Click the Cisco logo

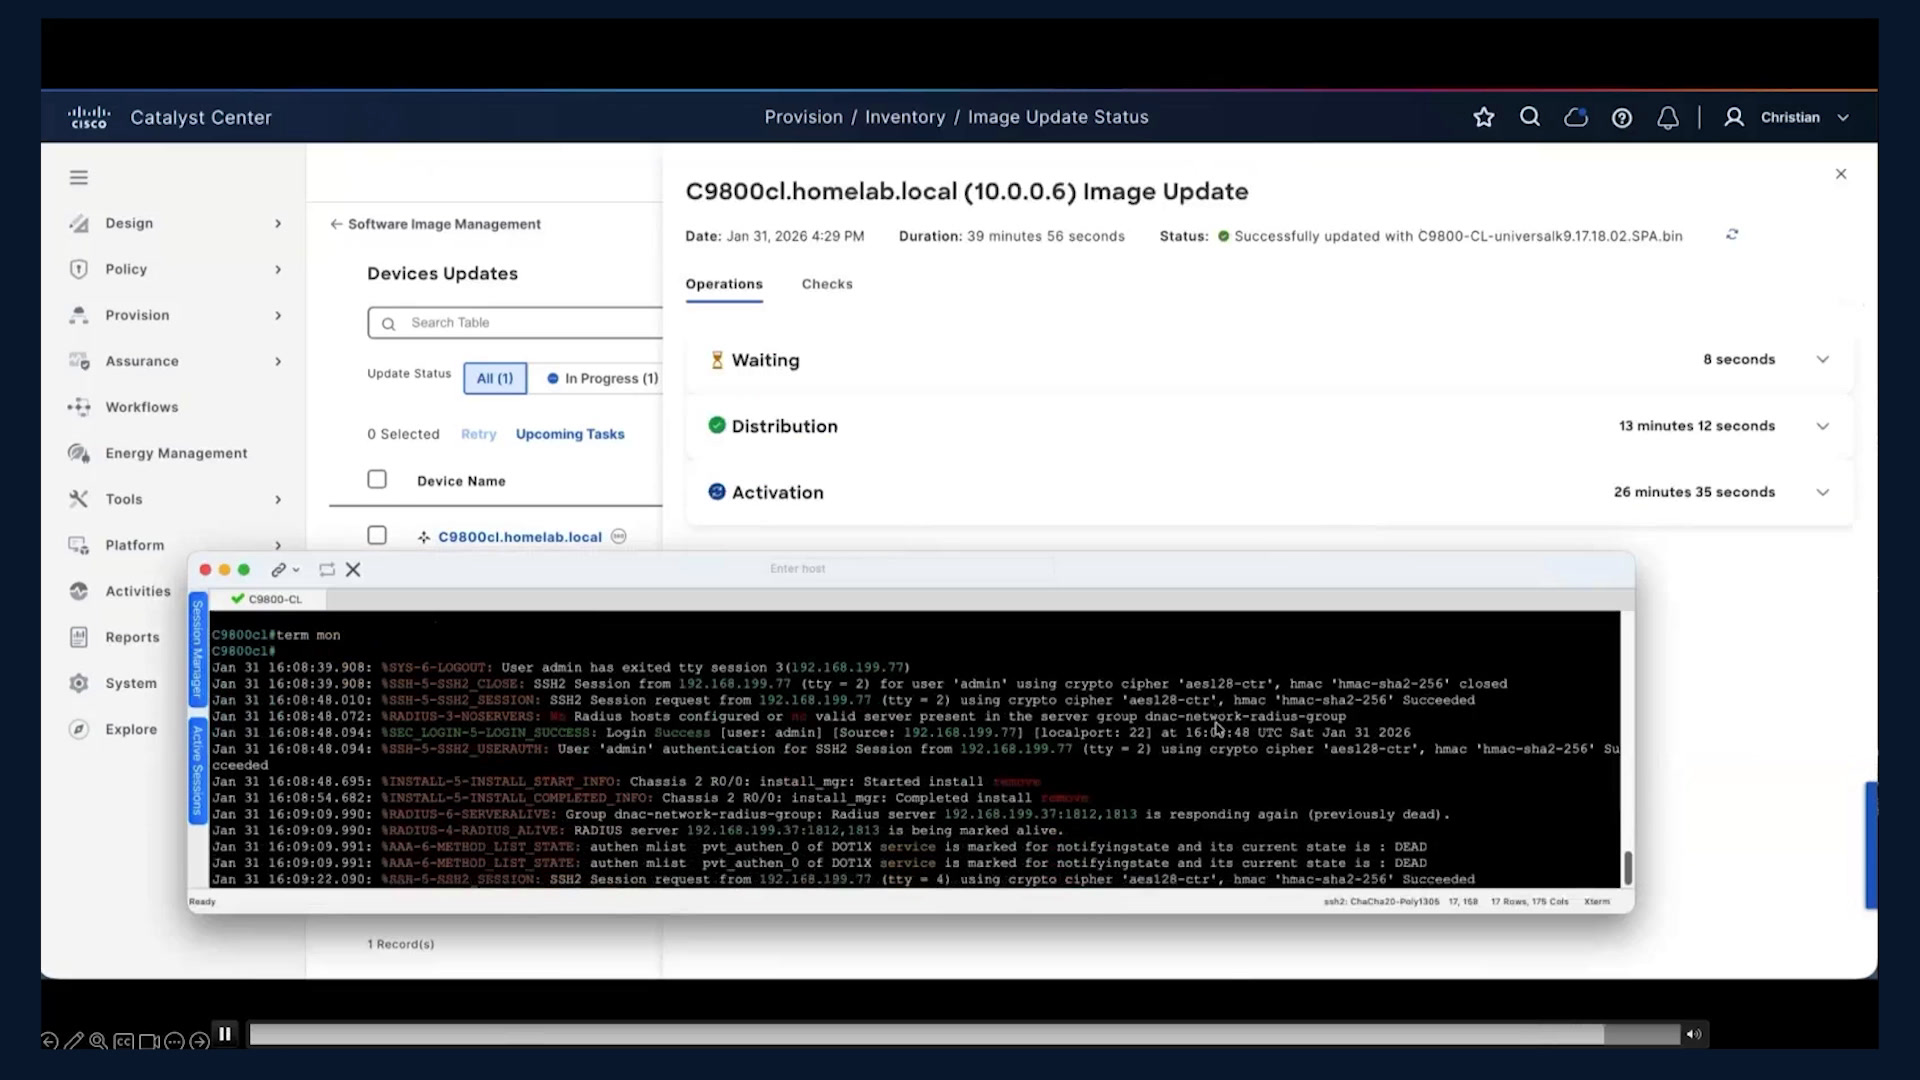coord(89,117)
